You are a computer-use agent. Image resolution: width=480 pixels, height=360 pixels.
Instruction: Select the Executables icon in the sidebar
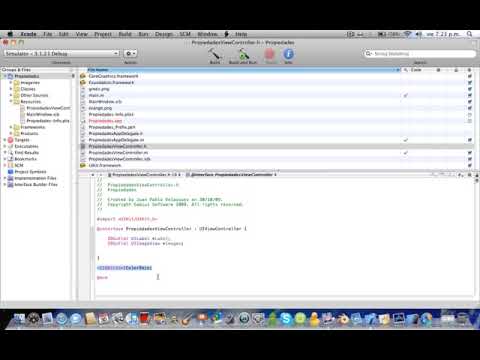click(x=10, y=146)
